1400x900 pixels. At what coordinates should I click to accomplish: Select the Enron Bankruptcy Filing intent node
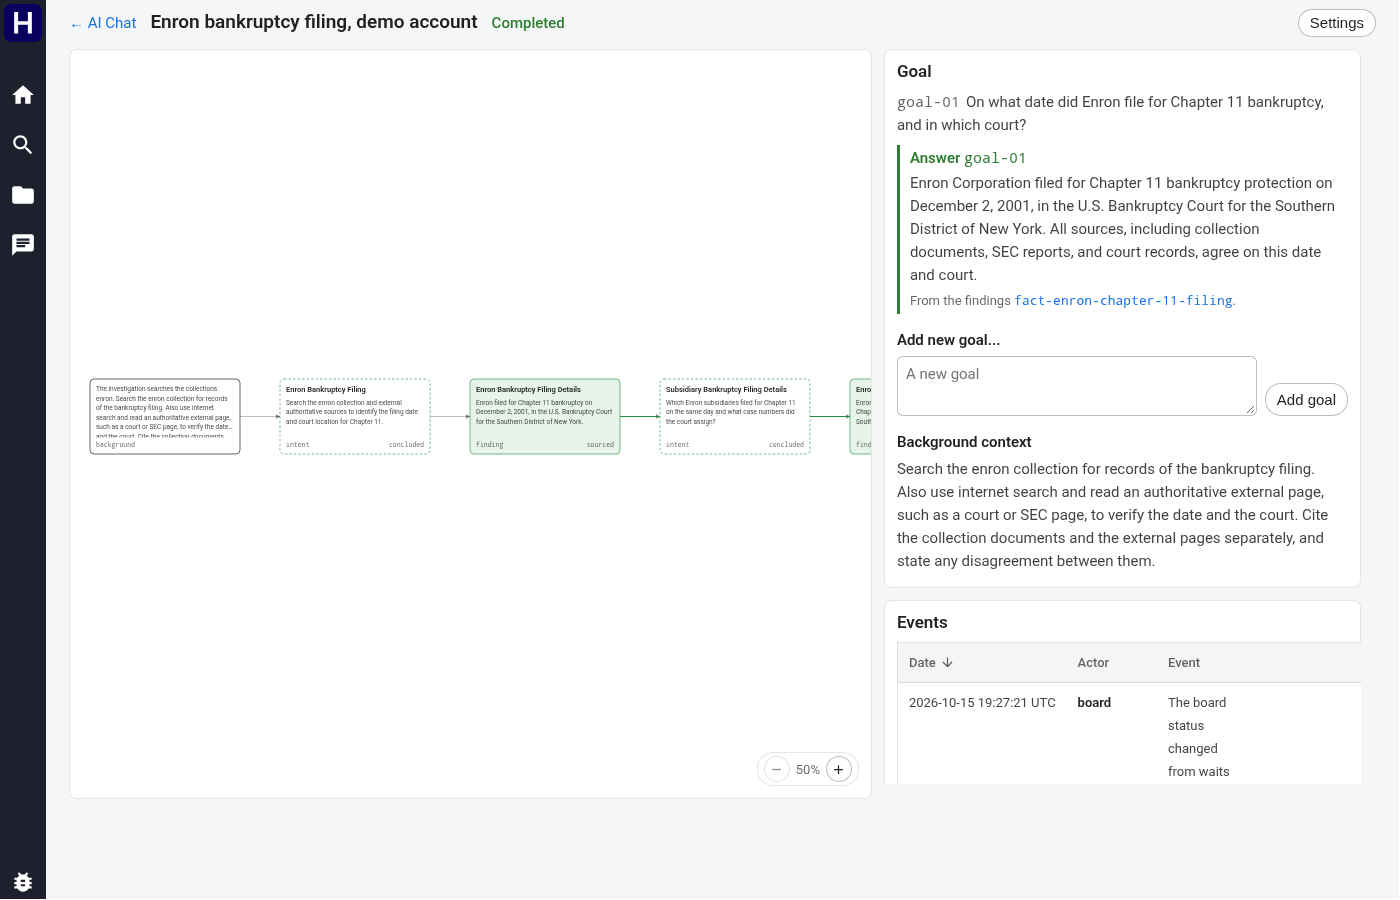click(355, 416)
